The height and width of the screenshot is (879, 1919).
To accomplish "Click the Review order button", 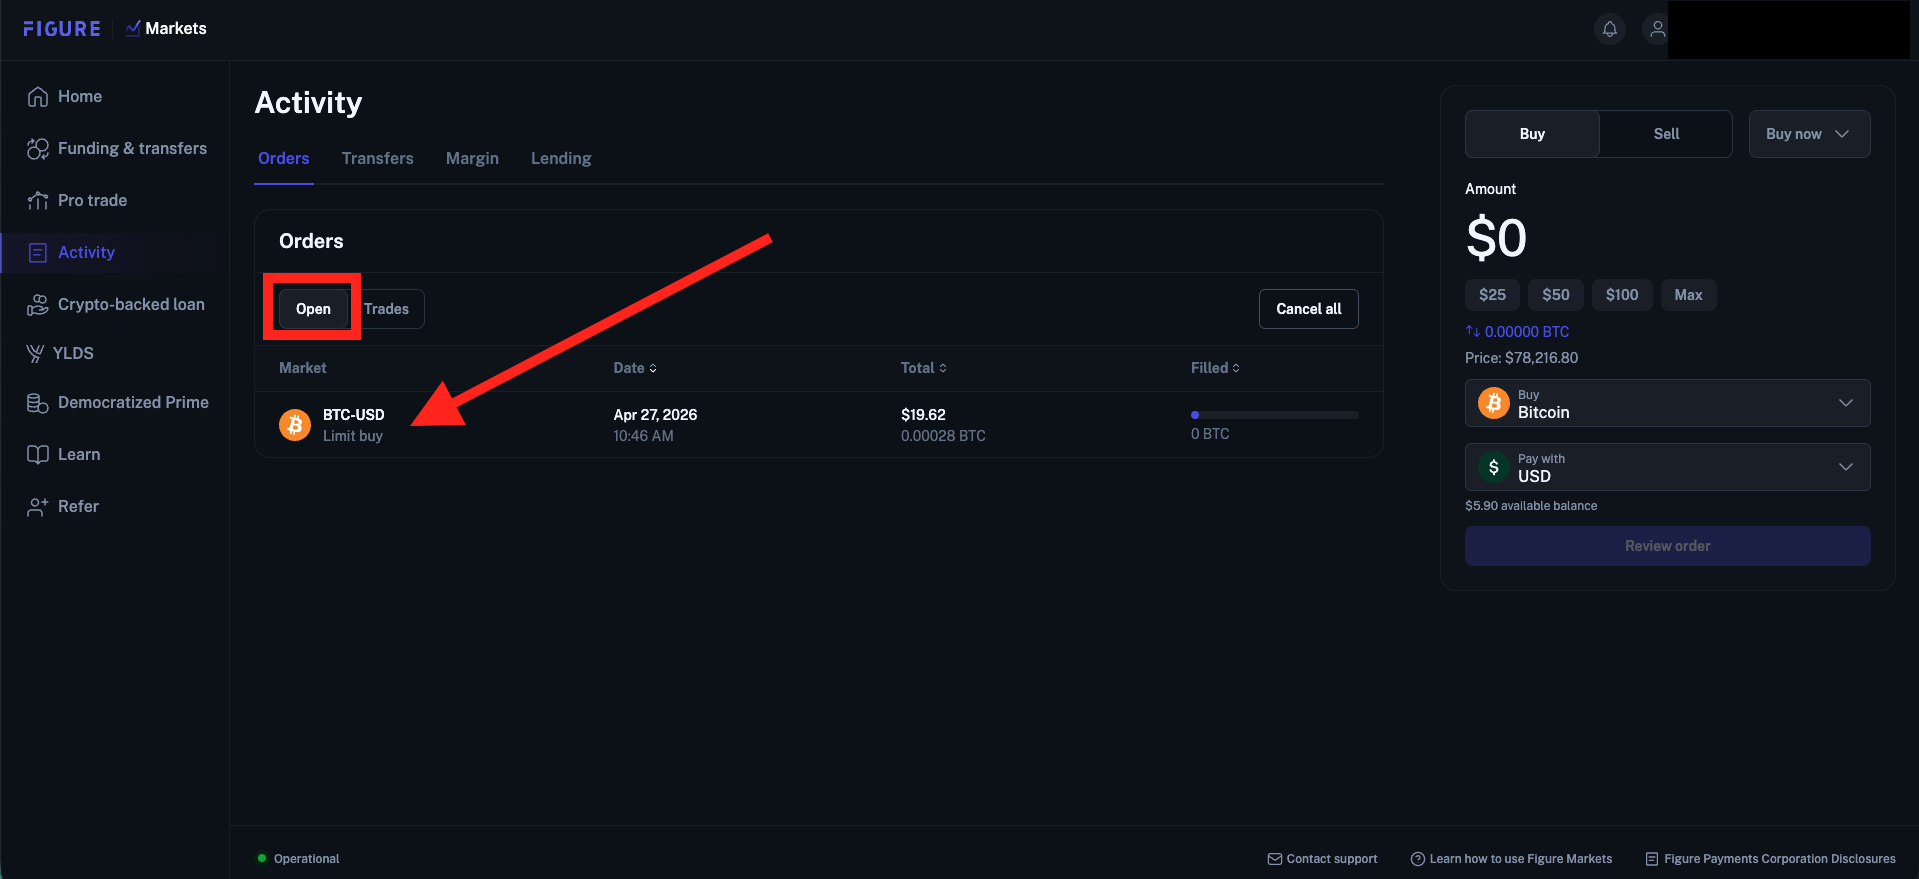I will point(1667,546).
